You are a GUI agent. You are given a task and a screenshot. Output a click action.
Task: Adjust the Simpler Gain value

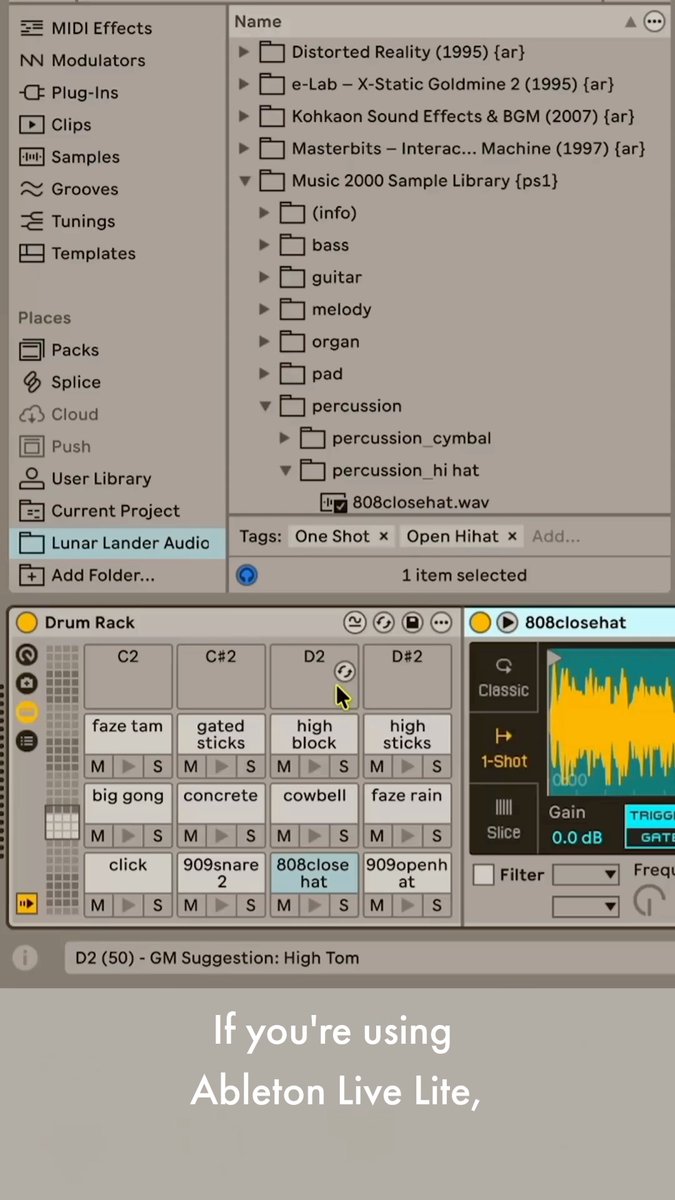tap(578, 837)
